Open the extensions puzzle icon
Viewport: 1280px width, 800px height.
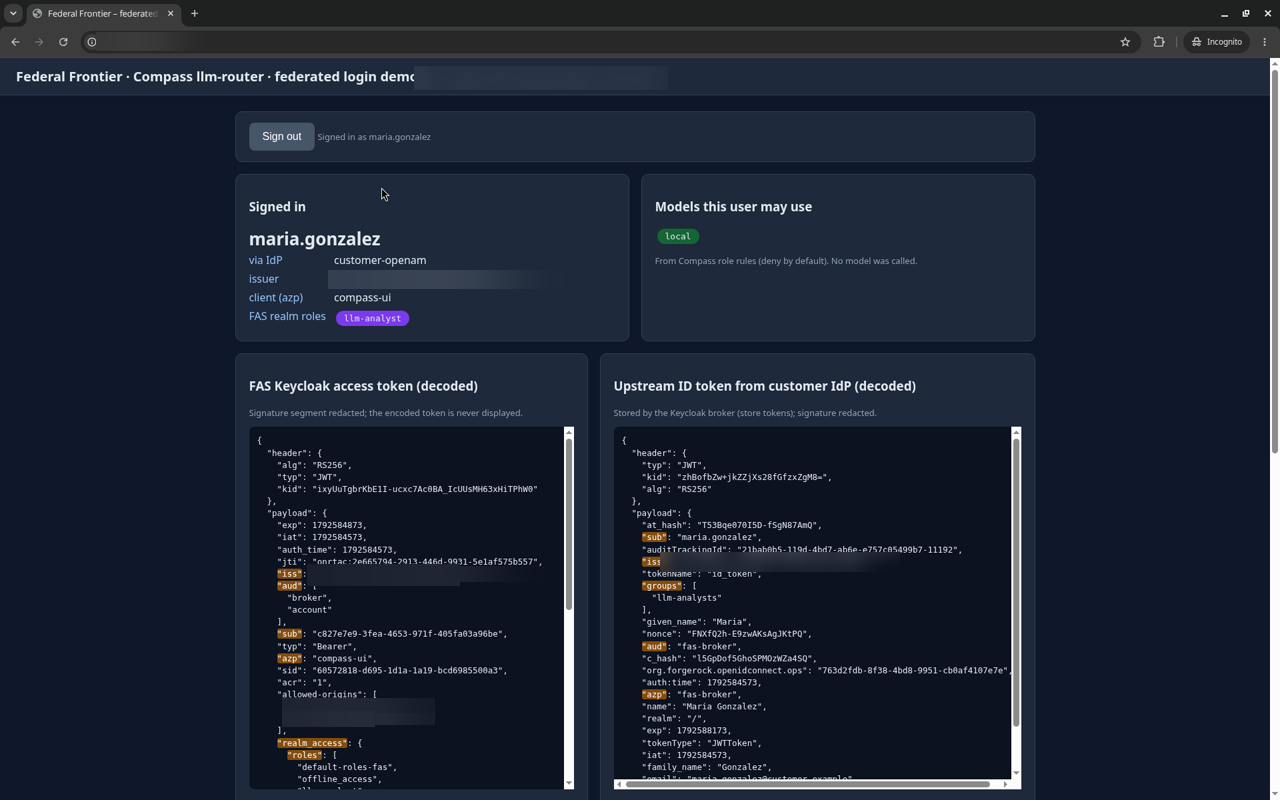[1159, 42]
